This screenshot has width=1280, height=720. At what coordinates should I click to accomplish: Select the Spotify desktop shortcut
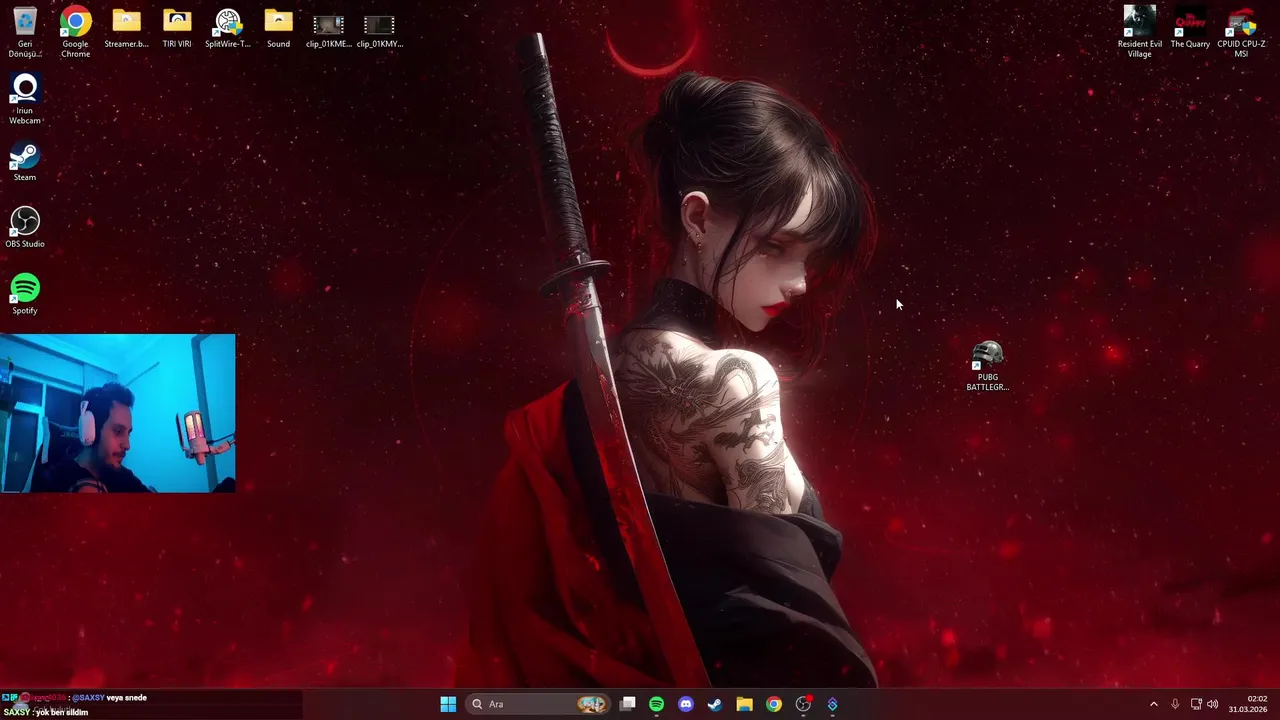click(25, 294)
